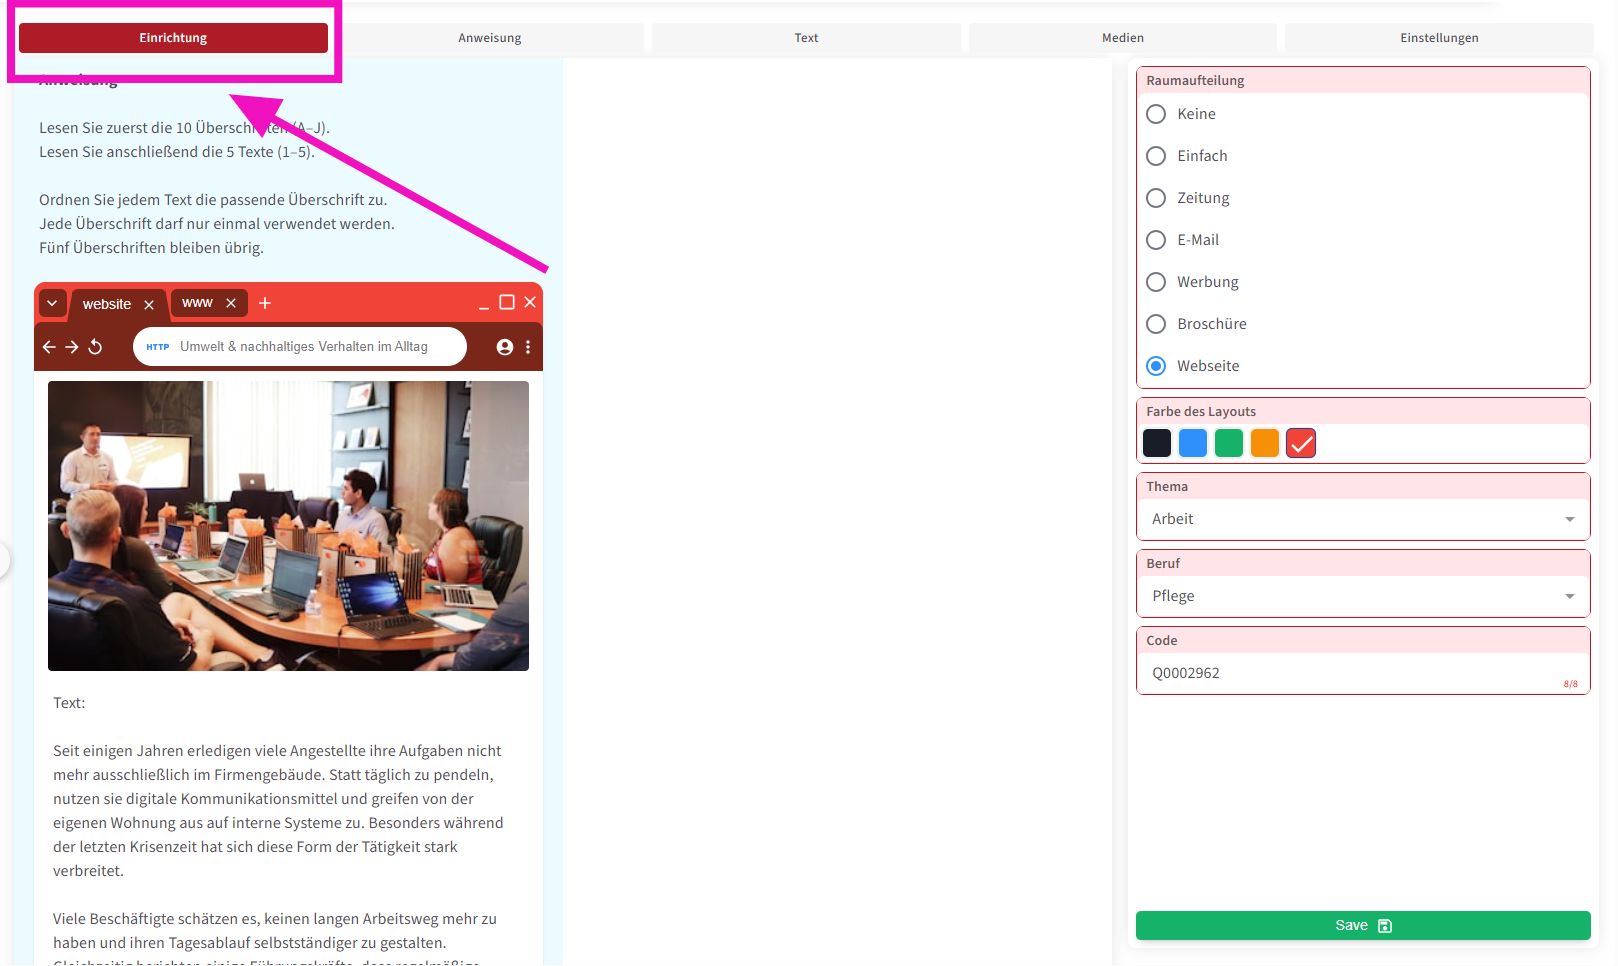Click the tab list chevron in mock browser

point(52,303)
